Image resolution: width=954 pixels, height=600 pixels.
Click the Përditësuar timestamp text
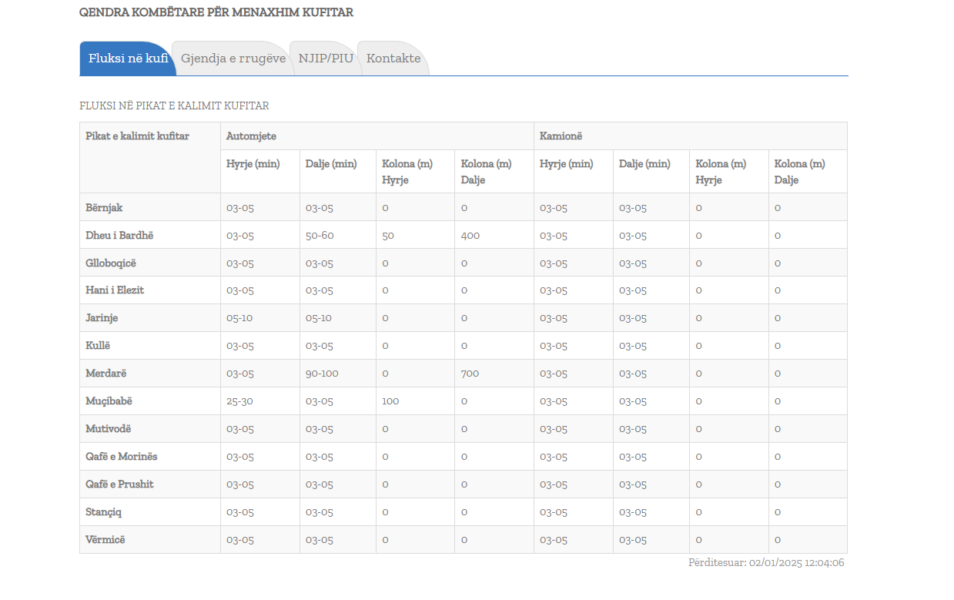(766, 563)
